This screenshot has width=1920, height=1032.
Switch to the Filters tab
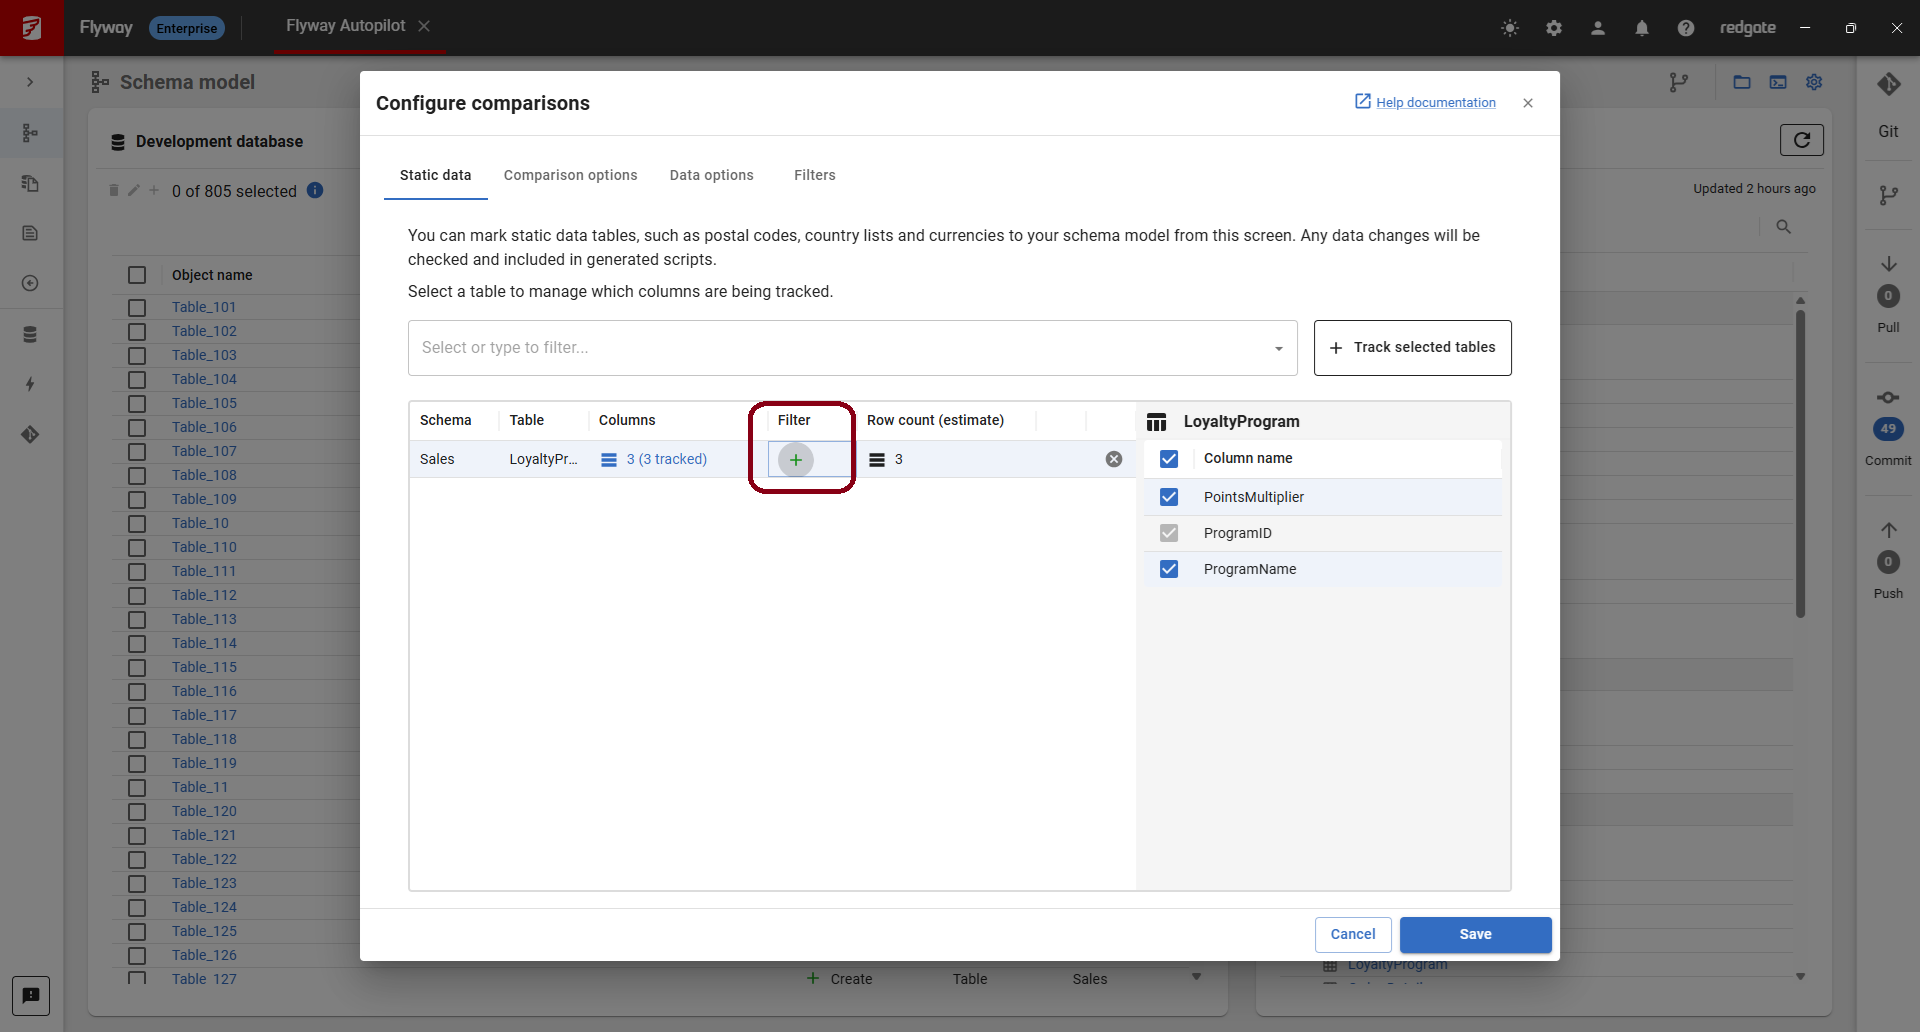[x=814, y=175]
